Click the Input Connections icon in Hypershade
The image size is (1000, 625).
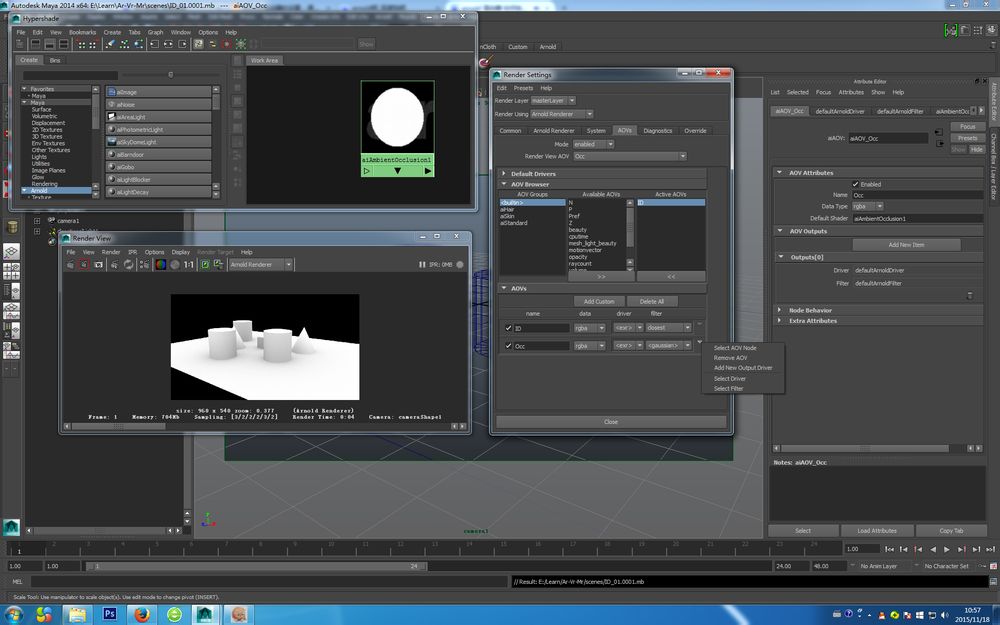point(154,44)
